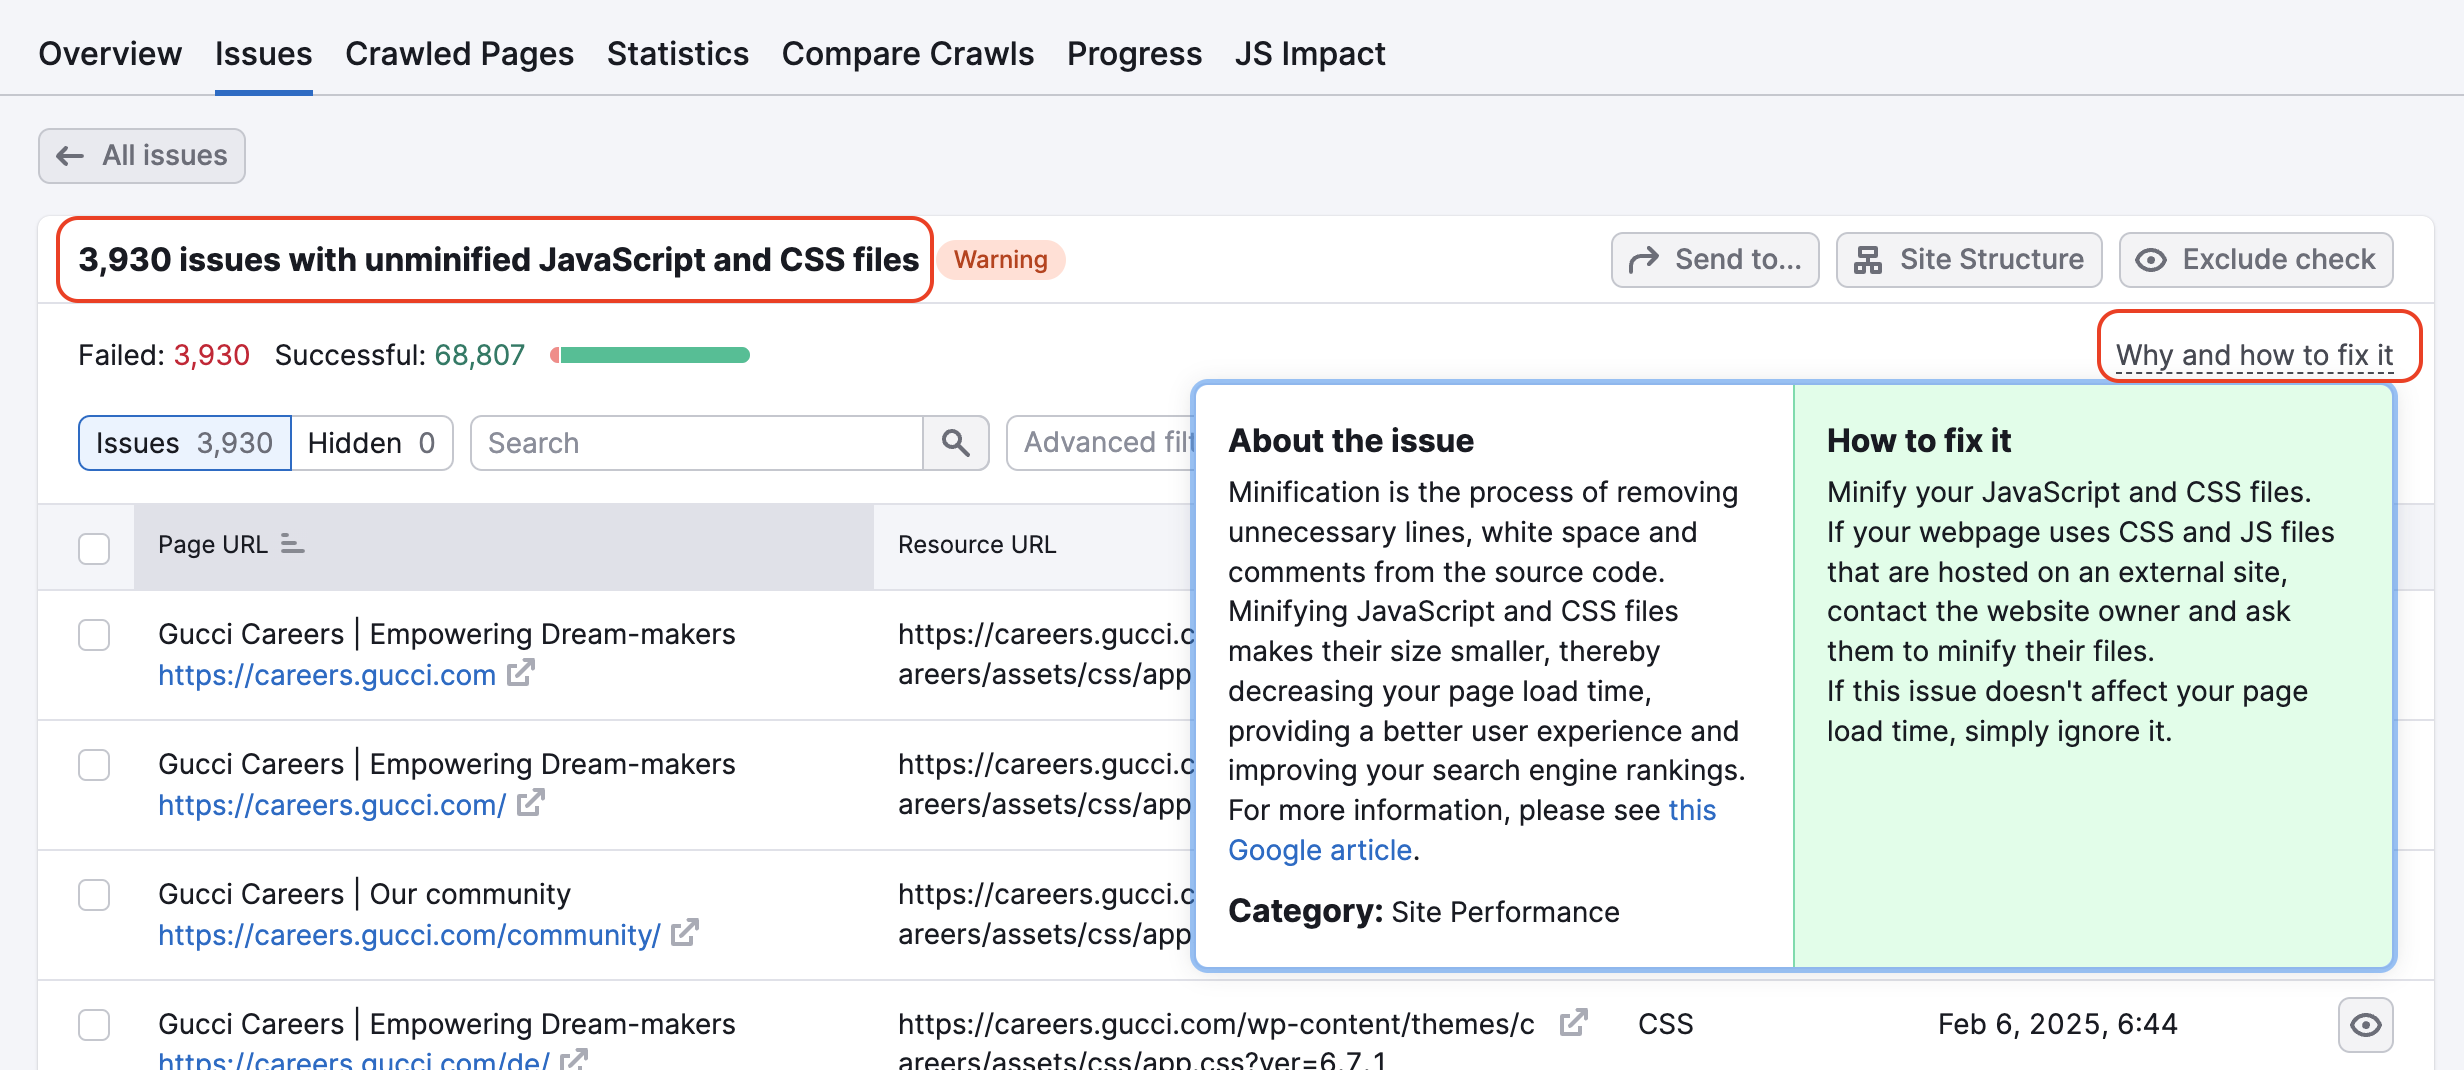
Task: Click the search magnifier icon
Action: [956, 442]
